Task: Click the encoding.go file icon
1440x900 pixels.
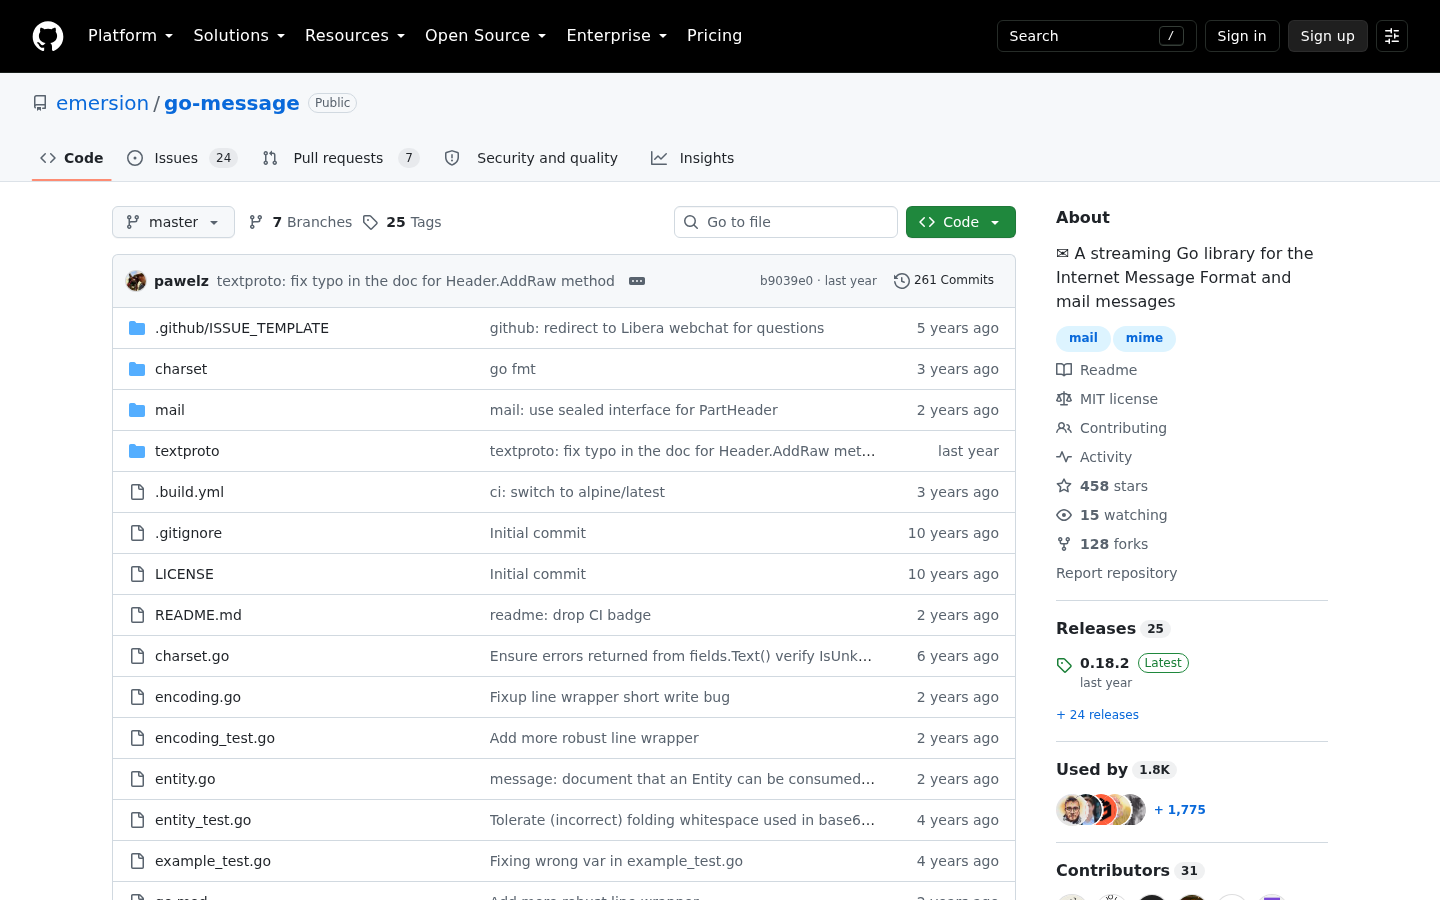Action: pos(137,697)
